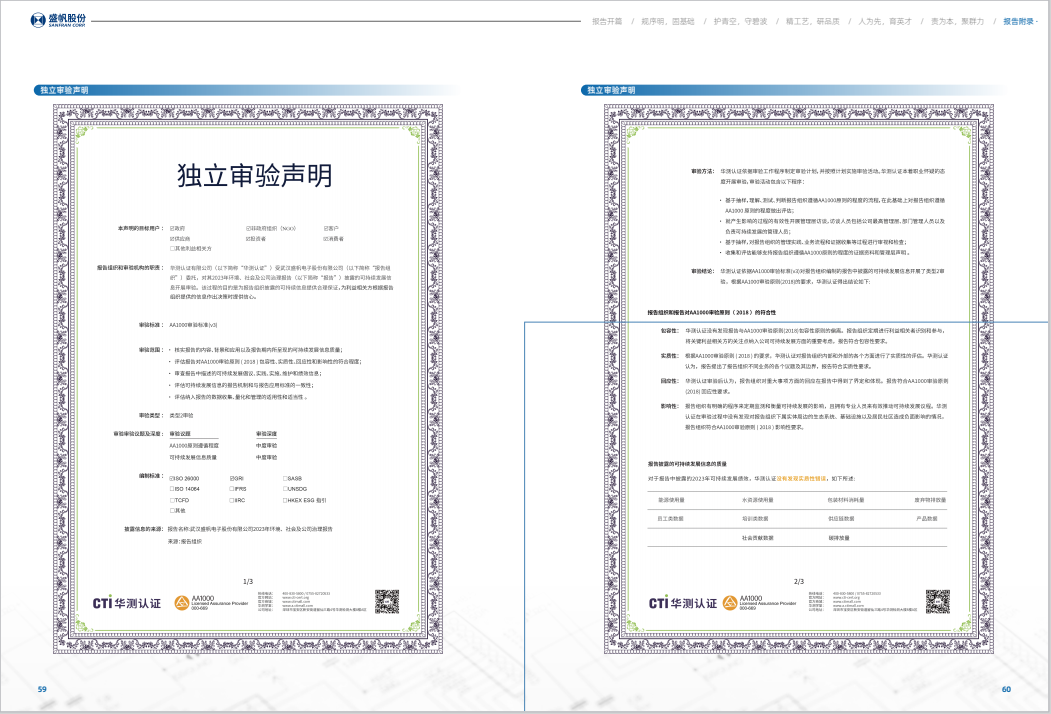The width and height of the screenshot is (1051, 714).
Task: Switch to the 报告附录 navigation tab
Action: 1018,20
